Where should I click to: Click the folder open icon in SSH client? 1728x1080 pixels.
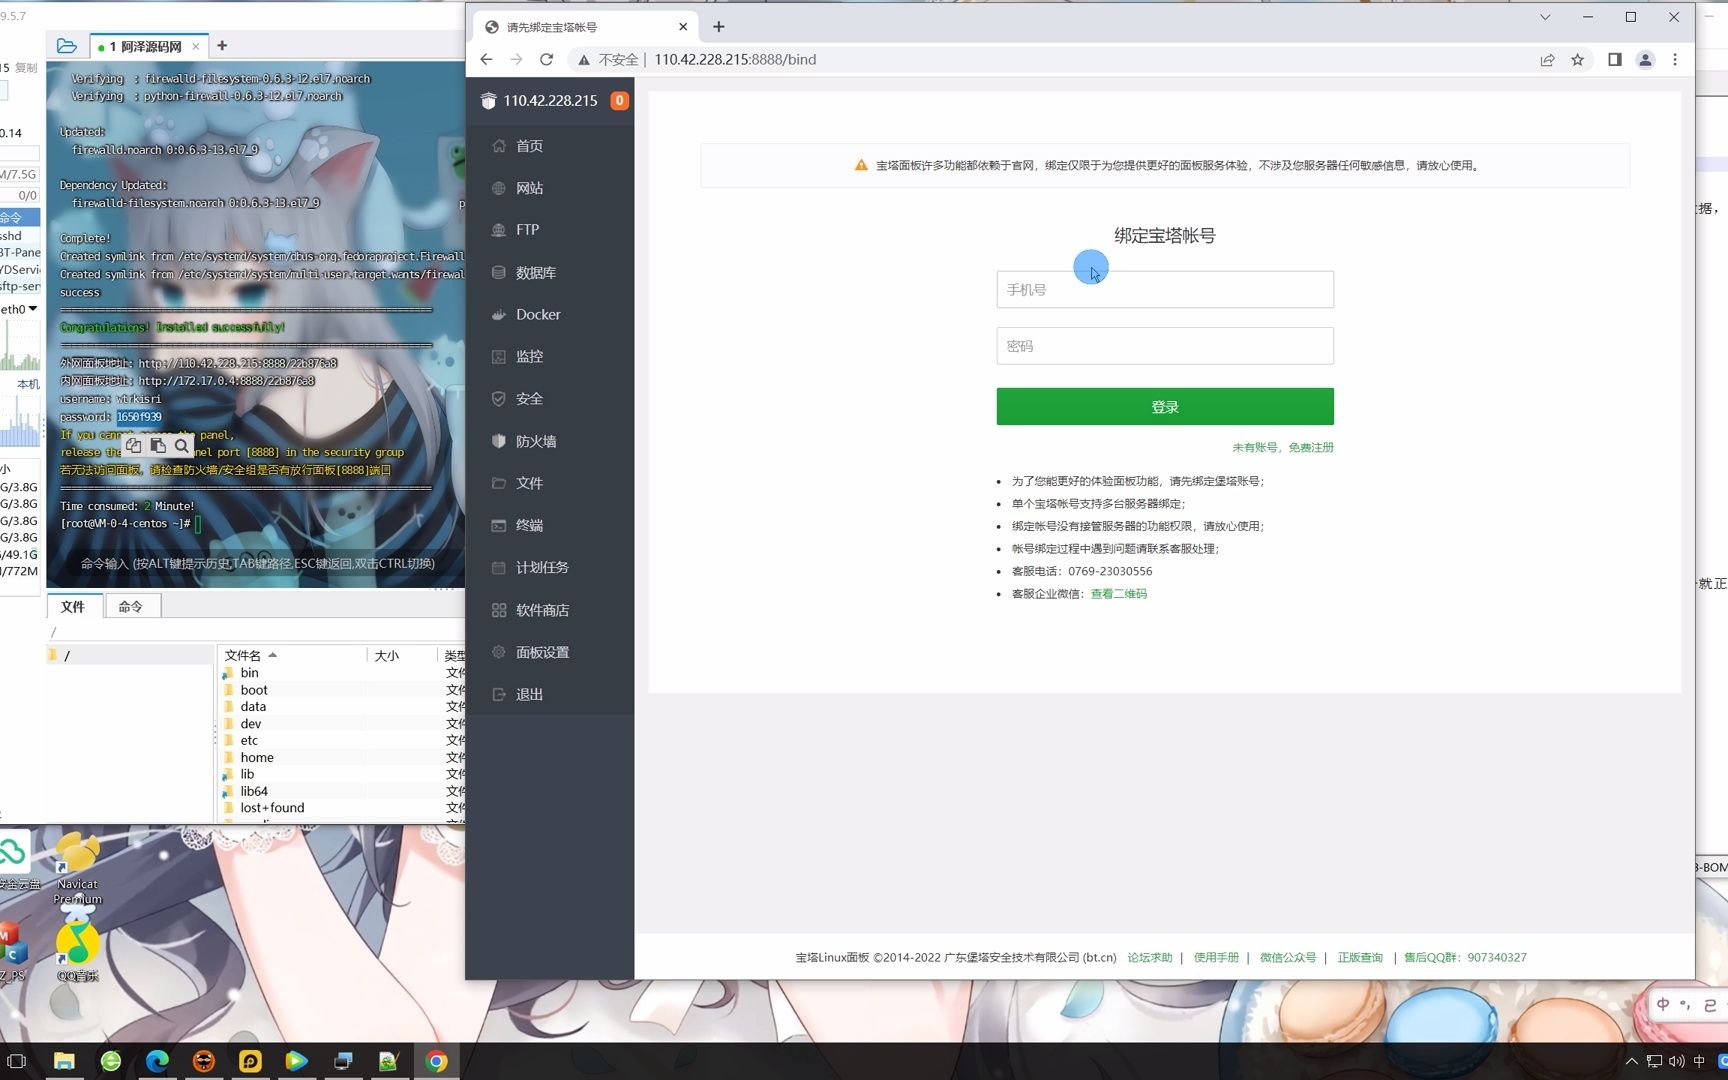(67, 46)
